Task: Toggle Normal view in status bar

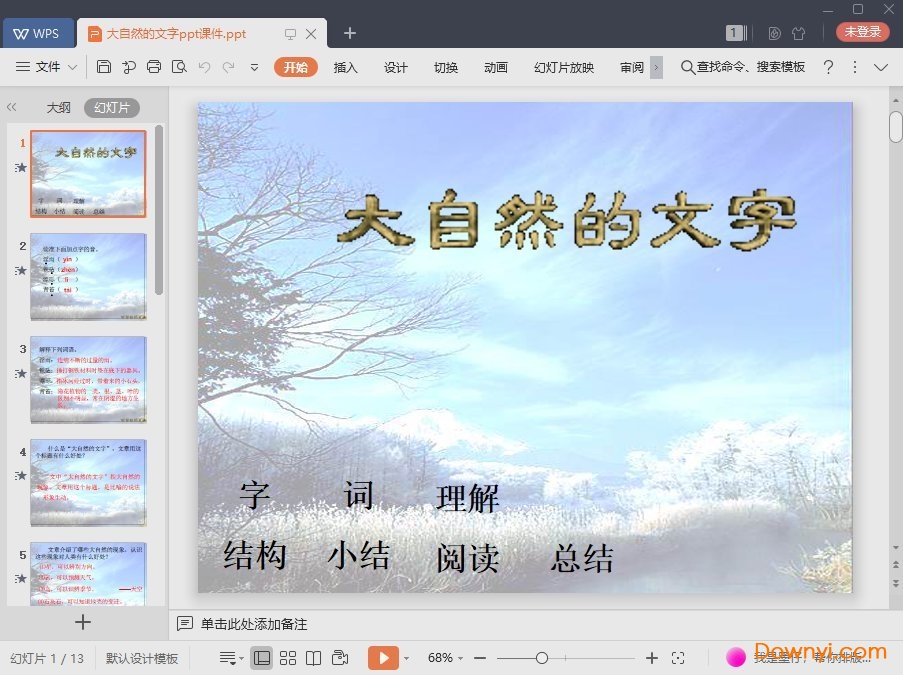Action: [x=262, y=657]
